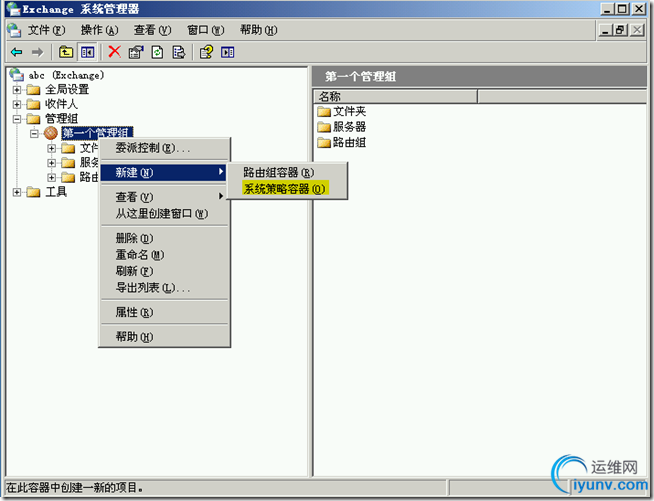Select abc (Exchange) root node
Image resolution: width=654 pixels, height=501 pixels.
66,75
